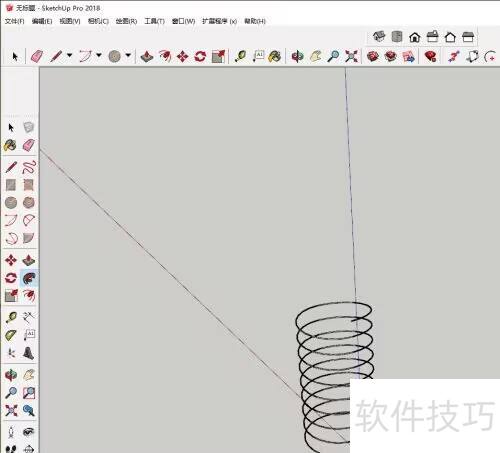Switch to the Iso view
500x453 pixels.
point(379,36)
